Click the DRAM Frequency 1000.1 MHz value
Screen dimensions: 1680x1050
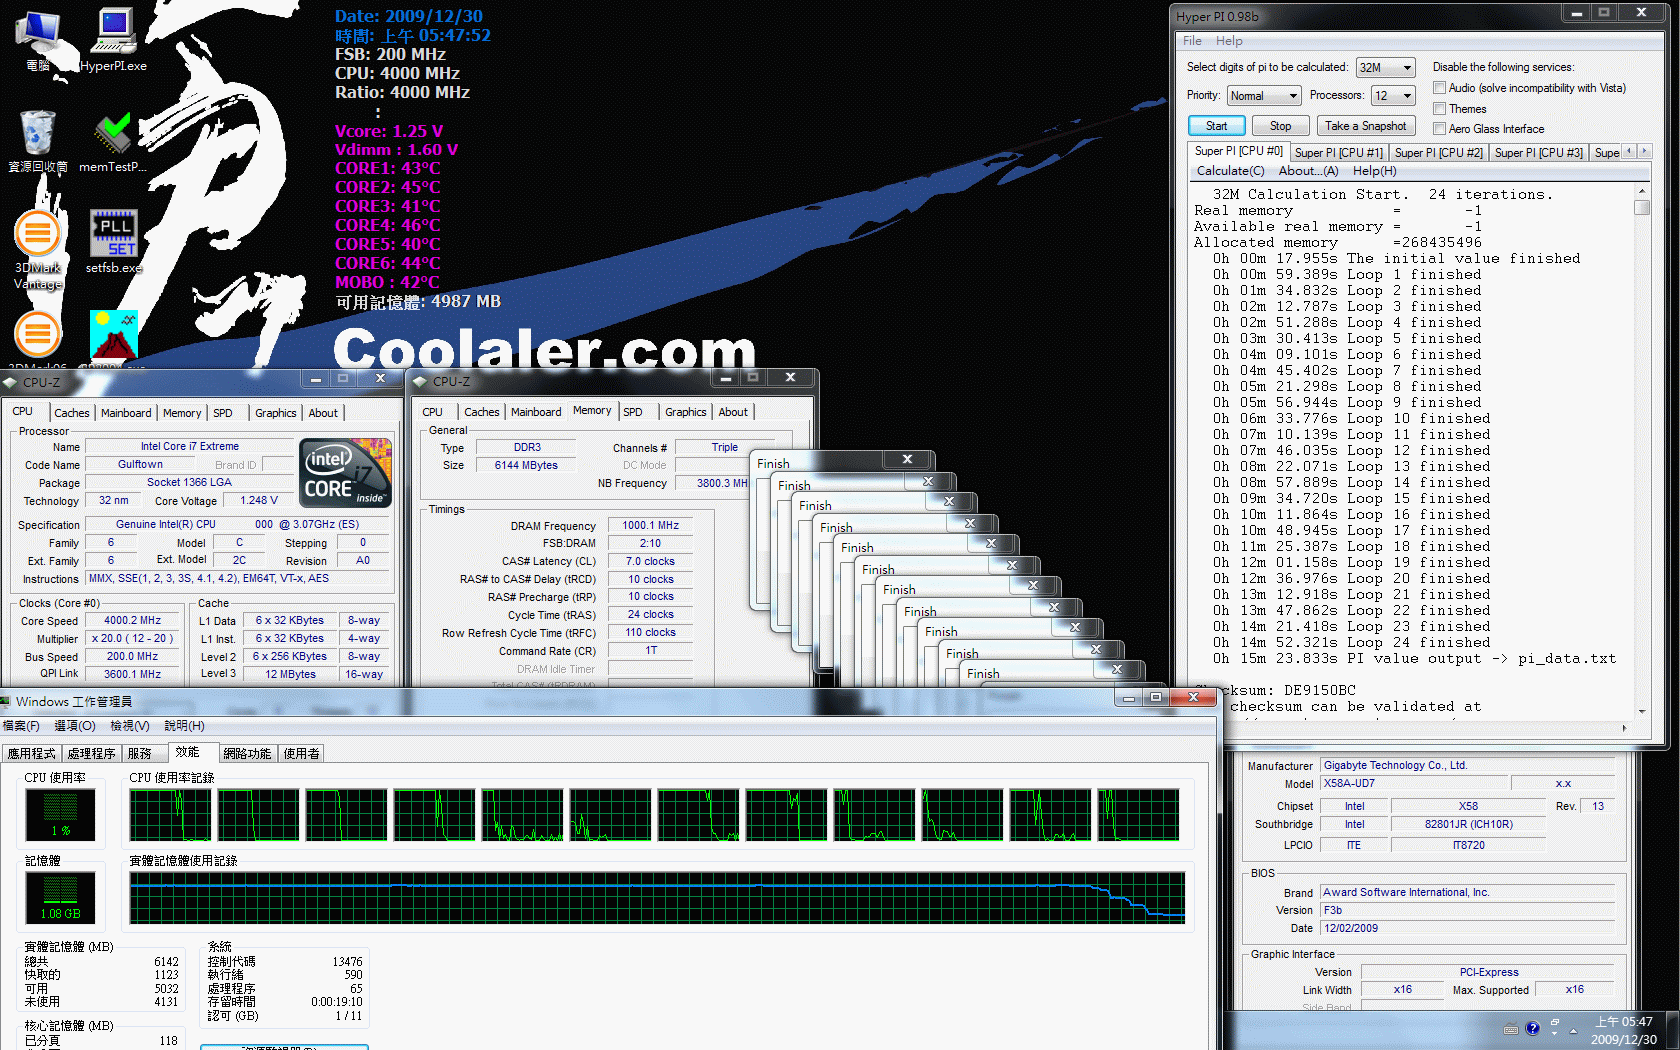pos(650,525)
